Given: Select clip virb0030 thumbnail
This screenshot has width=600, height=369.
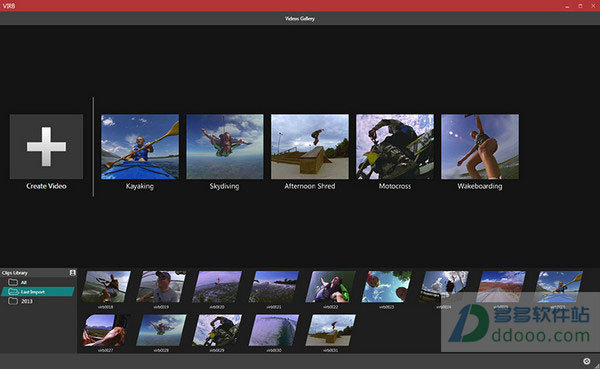Looking at the screenshot, I should [274, 330].
